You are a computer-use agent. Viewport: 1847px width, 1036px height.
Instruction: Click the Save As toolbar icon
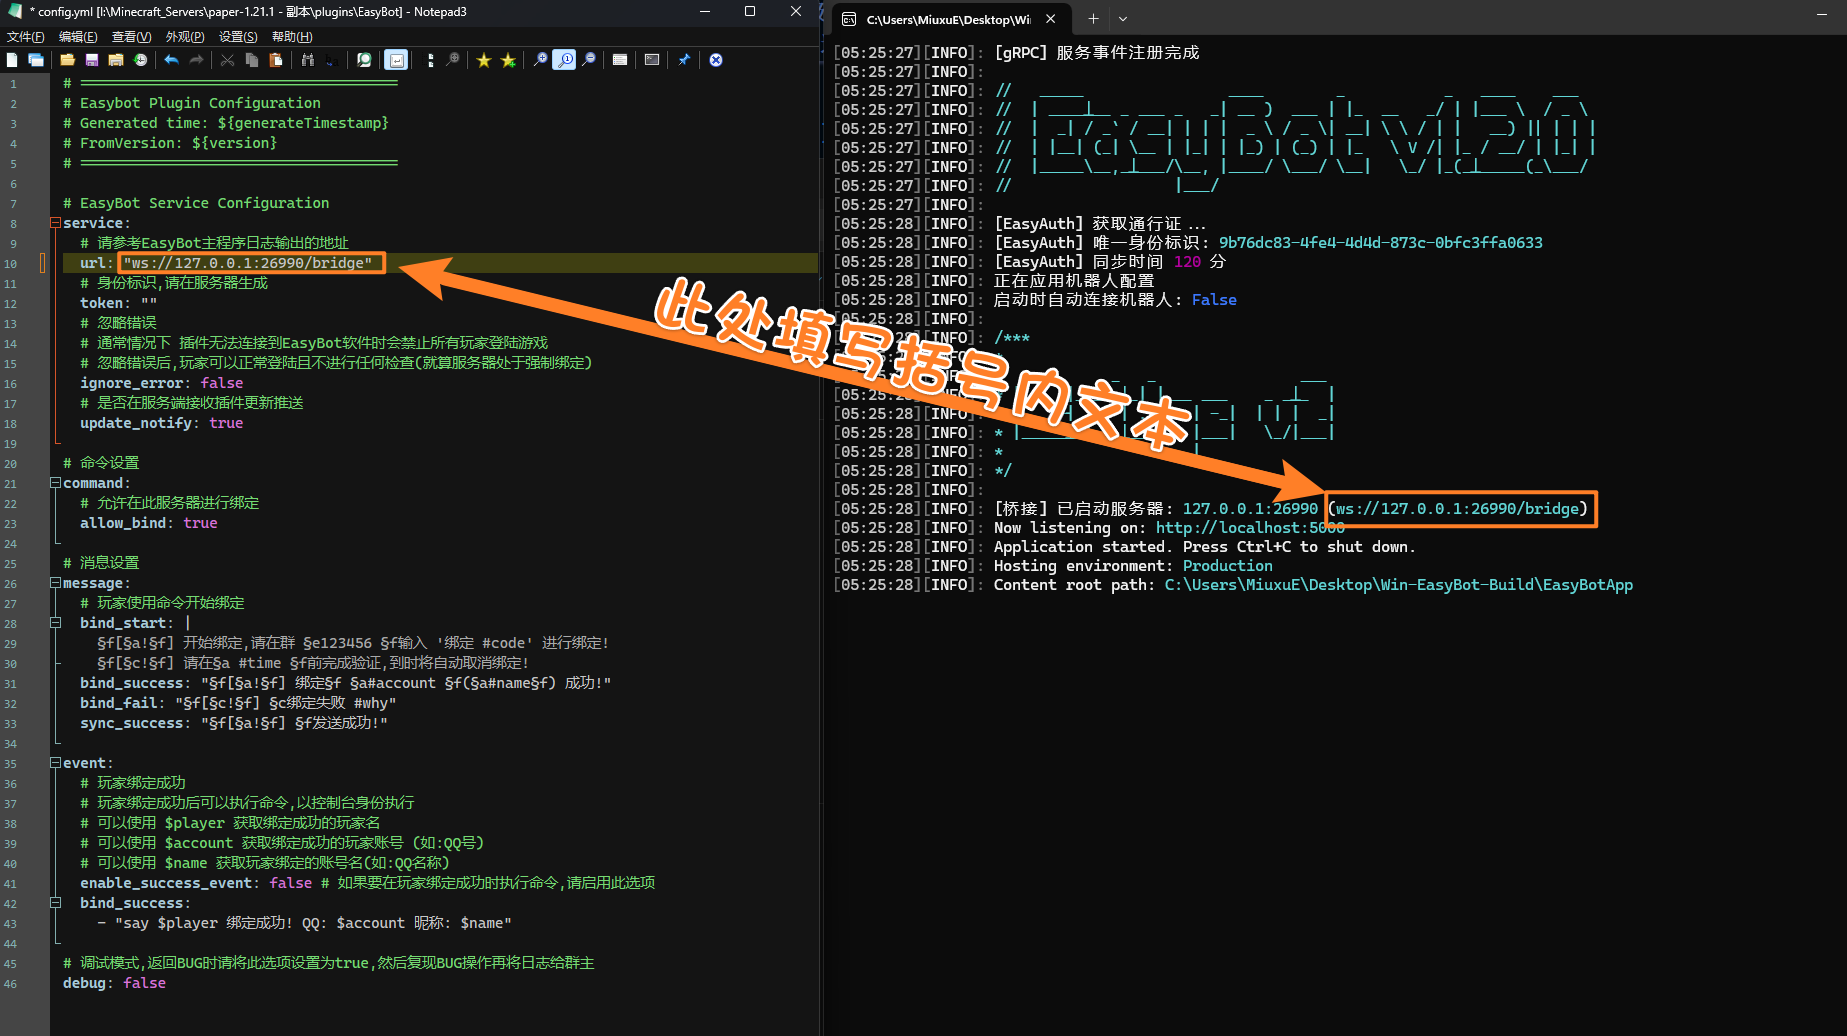116,60
